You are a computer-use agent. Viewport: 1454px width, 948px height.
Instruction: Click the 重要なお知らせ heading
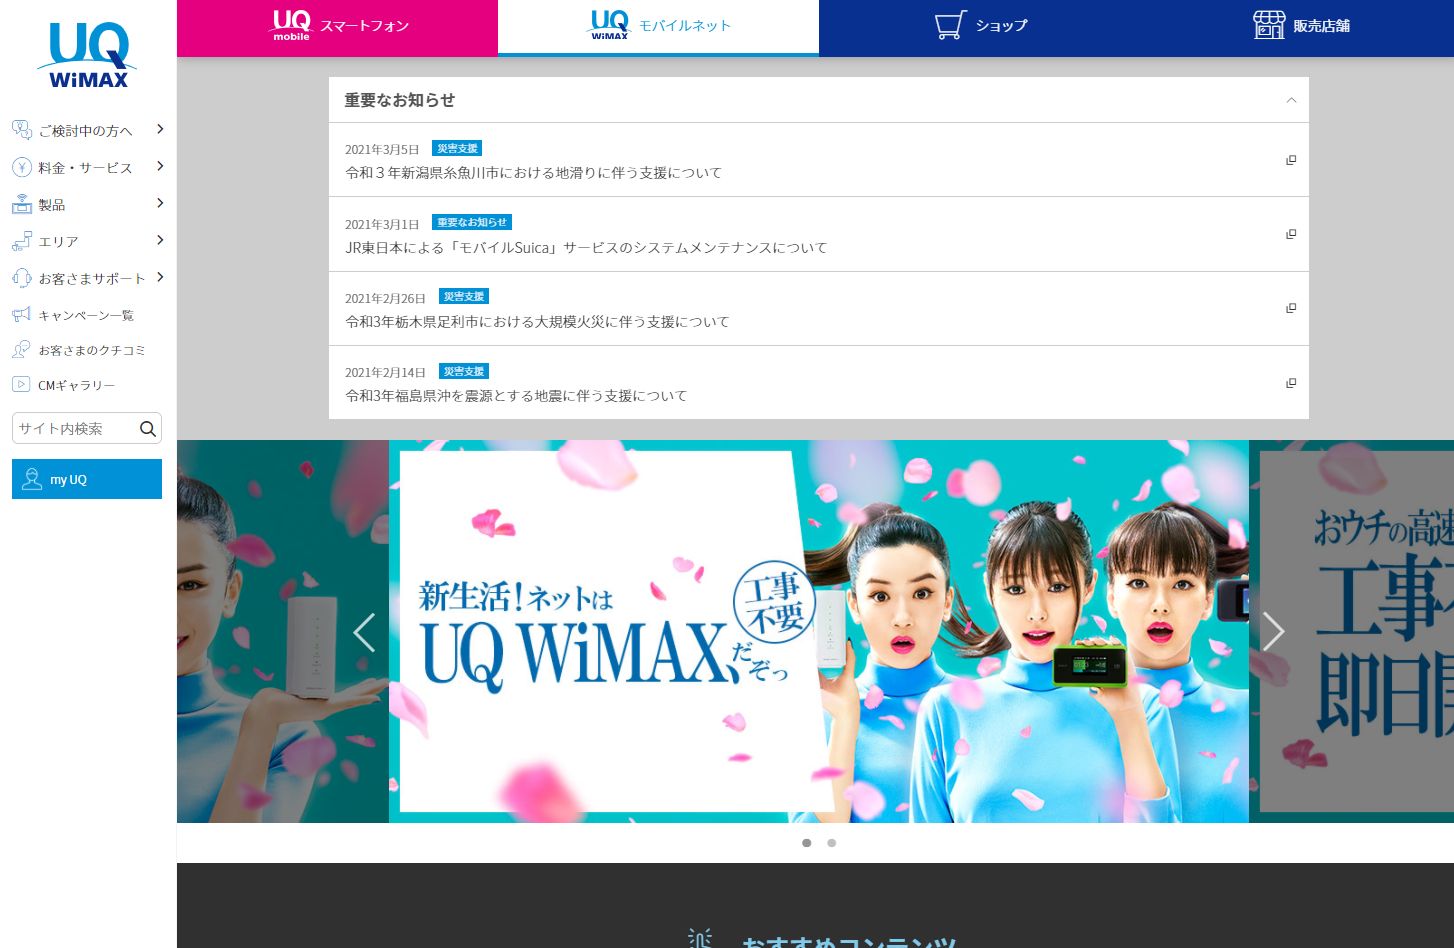point(400,100)
